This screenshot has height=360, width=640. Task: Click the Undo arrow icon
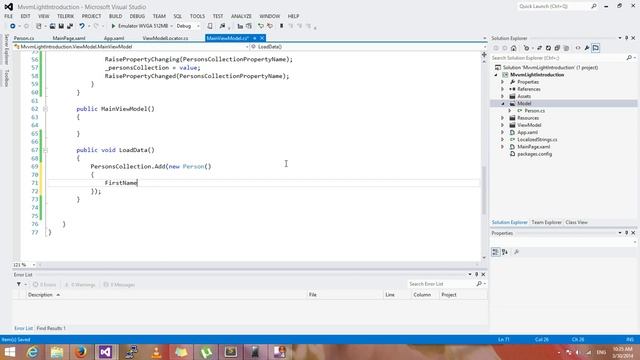82,26
